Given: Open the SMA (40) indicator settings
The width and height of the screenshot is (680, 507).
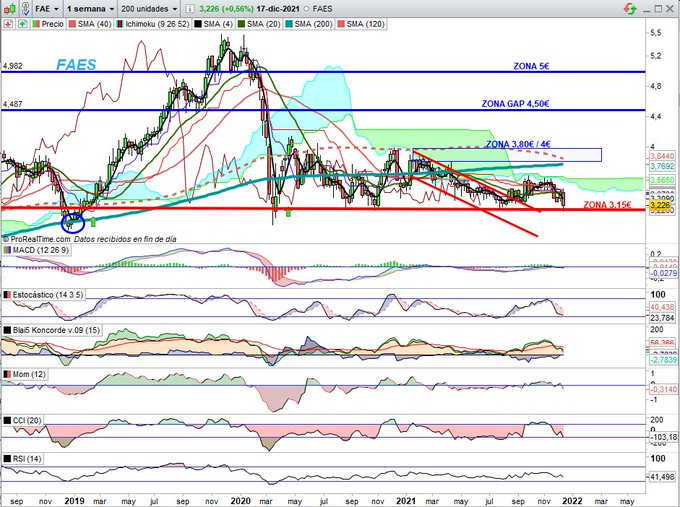Looking at the screenshot, I should [x=95, y=24].
